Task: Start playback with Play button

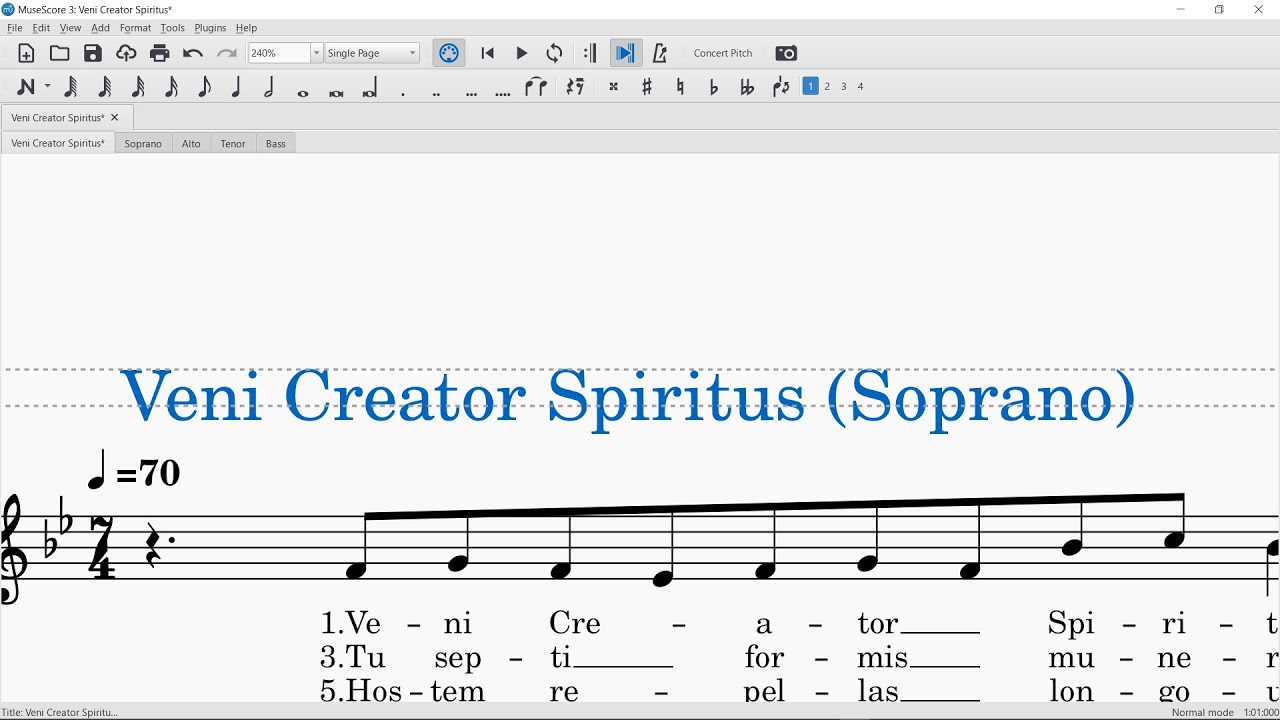Action: coord(521,53)
